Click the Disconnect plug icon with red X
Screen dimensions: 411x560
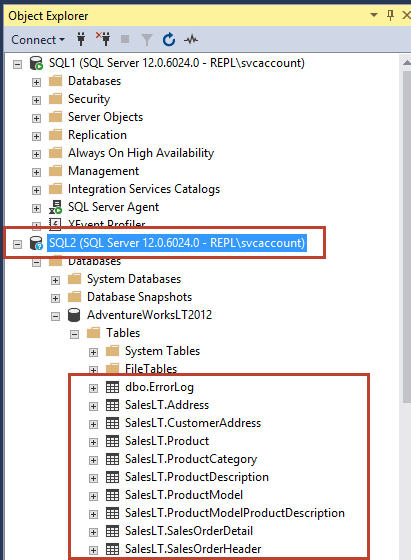[103, 39]
